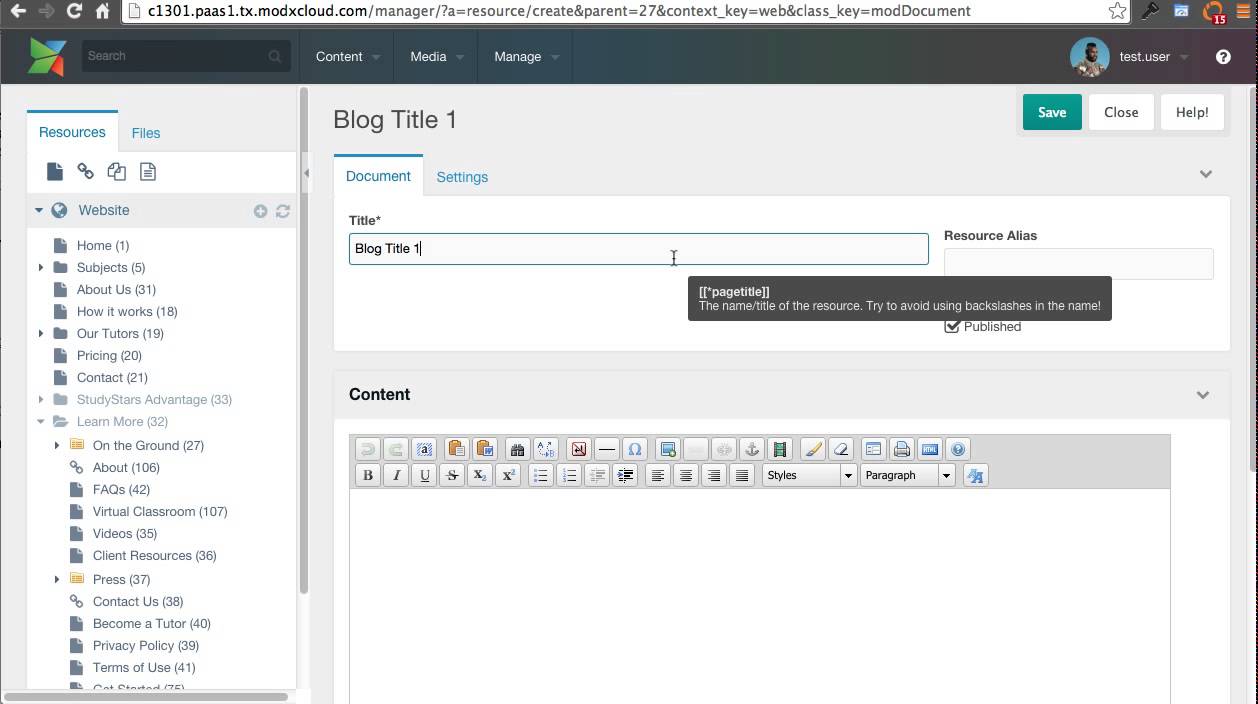Toggle italic formatting
Image resolution: width=1258 pixels, height=704 pixels.
coord(396,475)
